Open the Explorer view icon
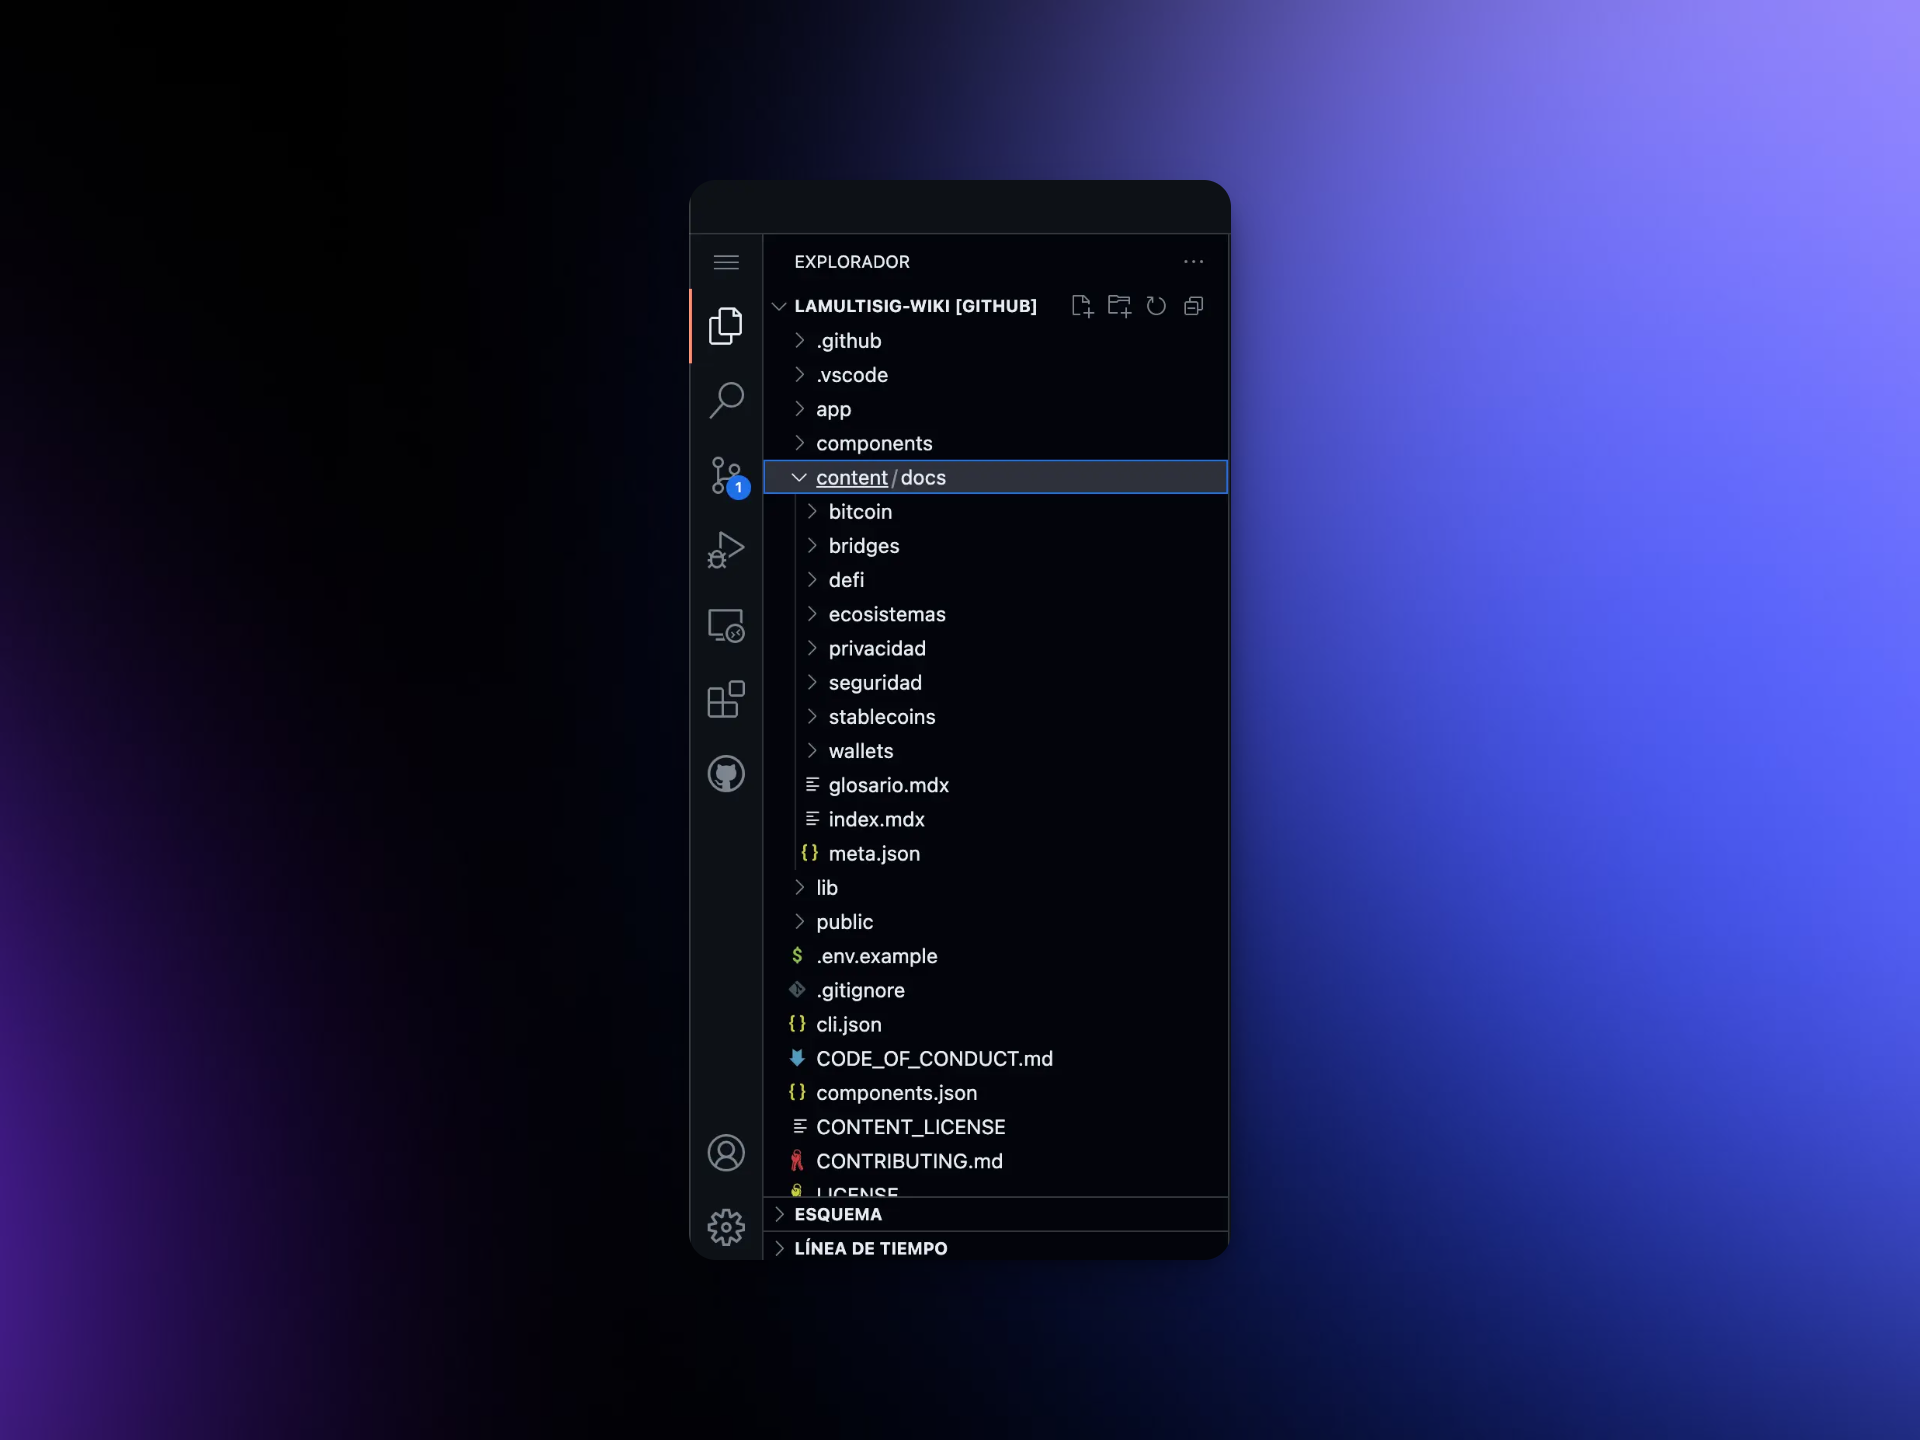The width and height of the screenshot is (1920, 1440). [x=726, y=326]
